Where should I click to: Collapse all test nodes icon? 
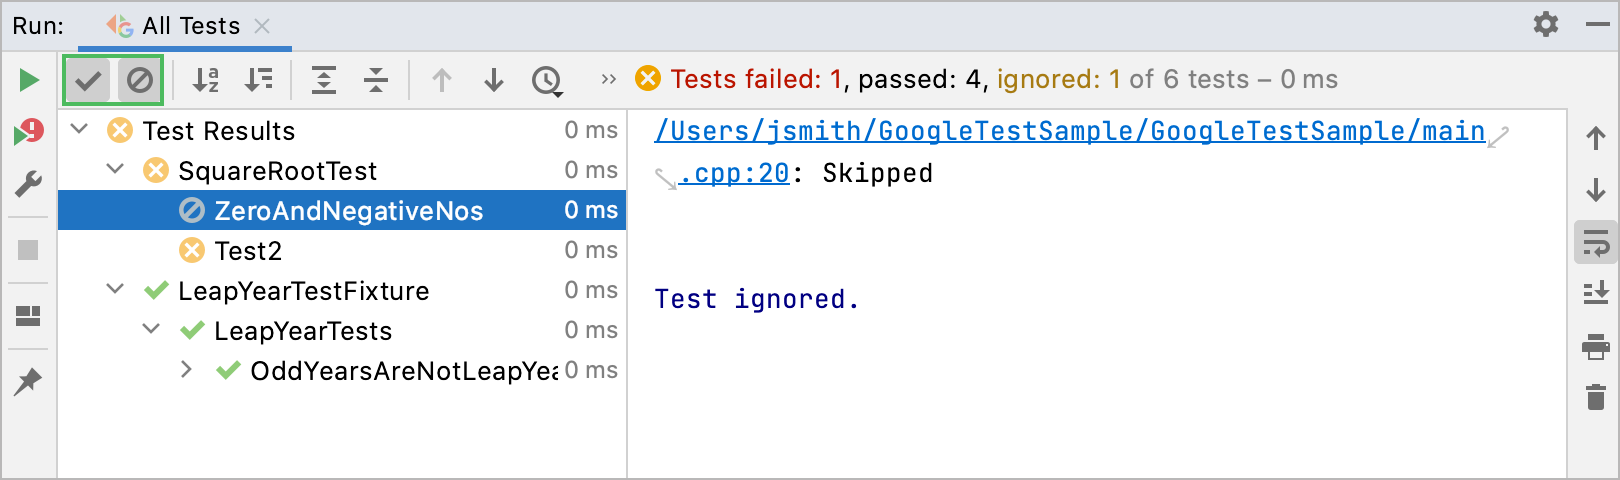tap(376, 80)
